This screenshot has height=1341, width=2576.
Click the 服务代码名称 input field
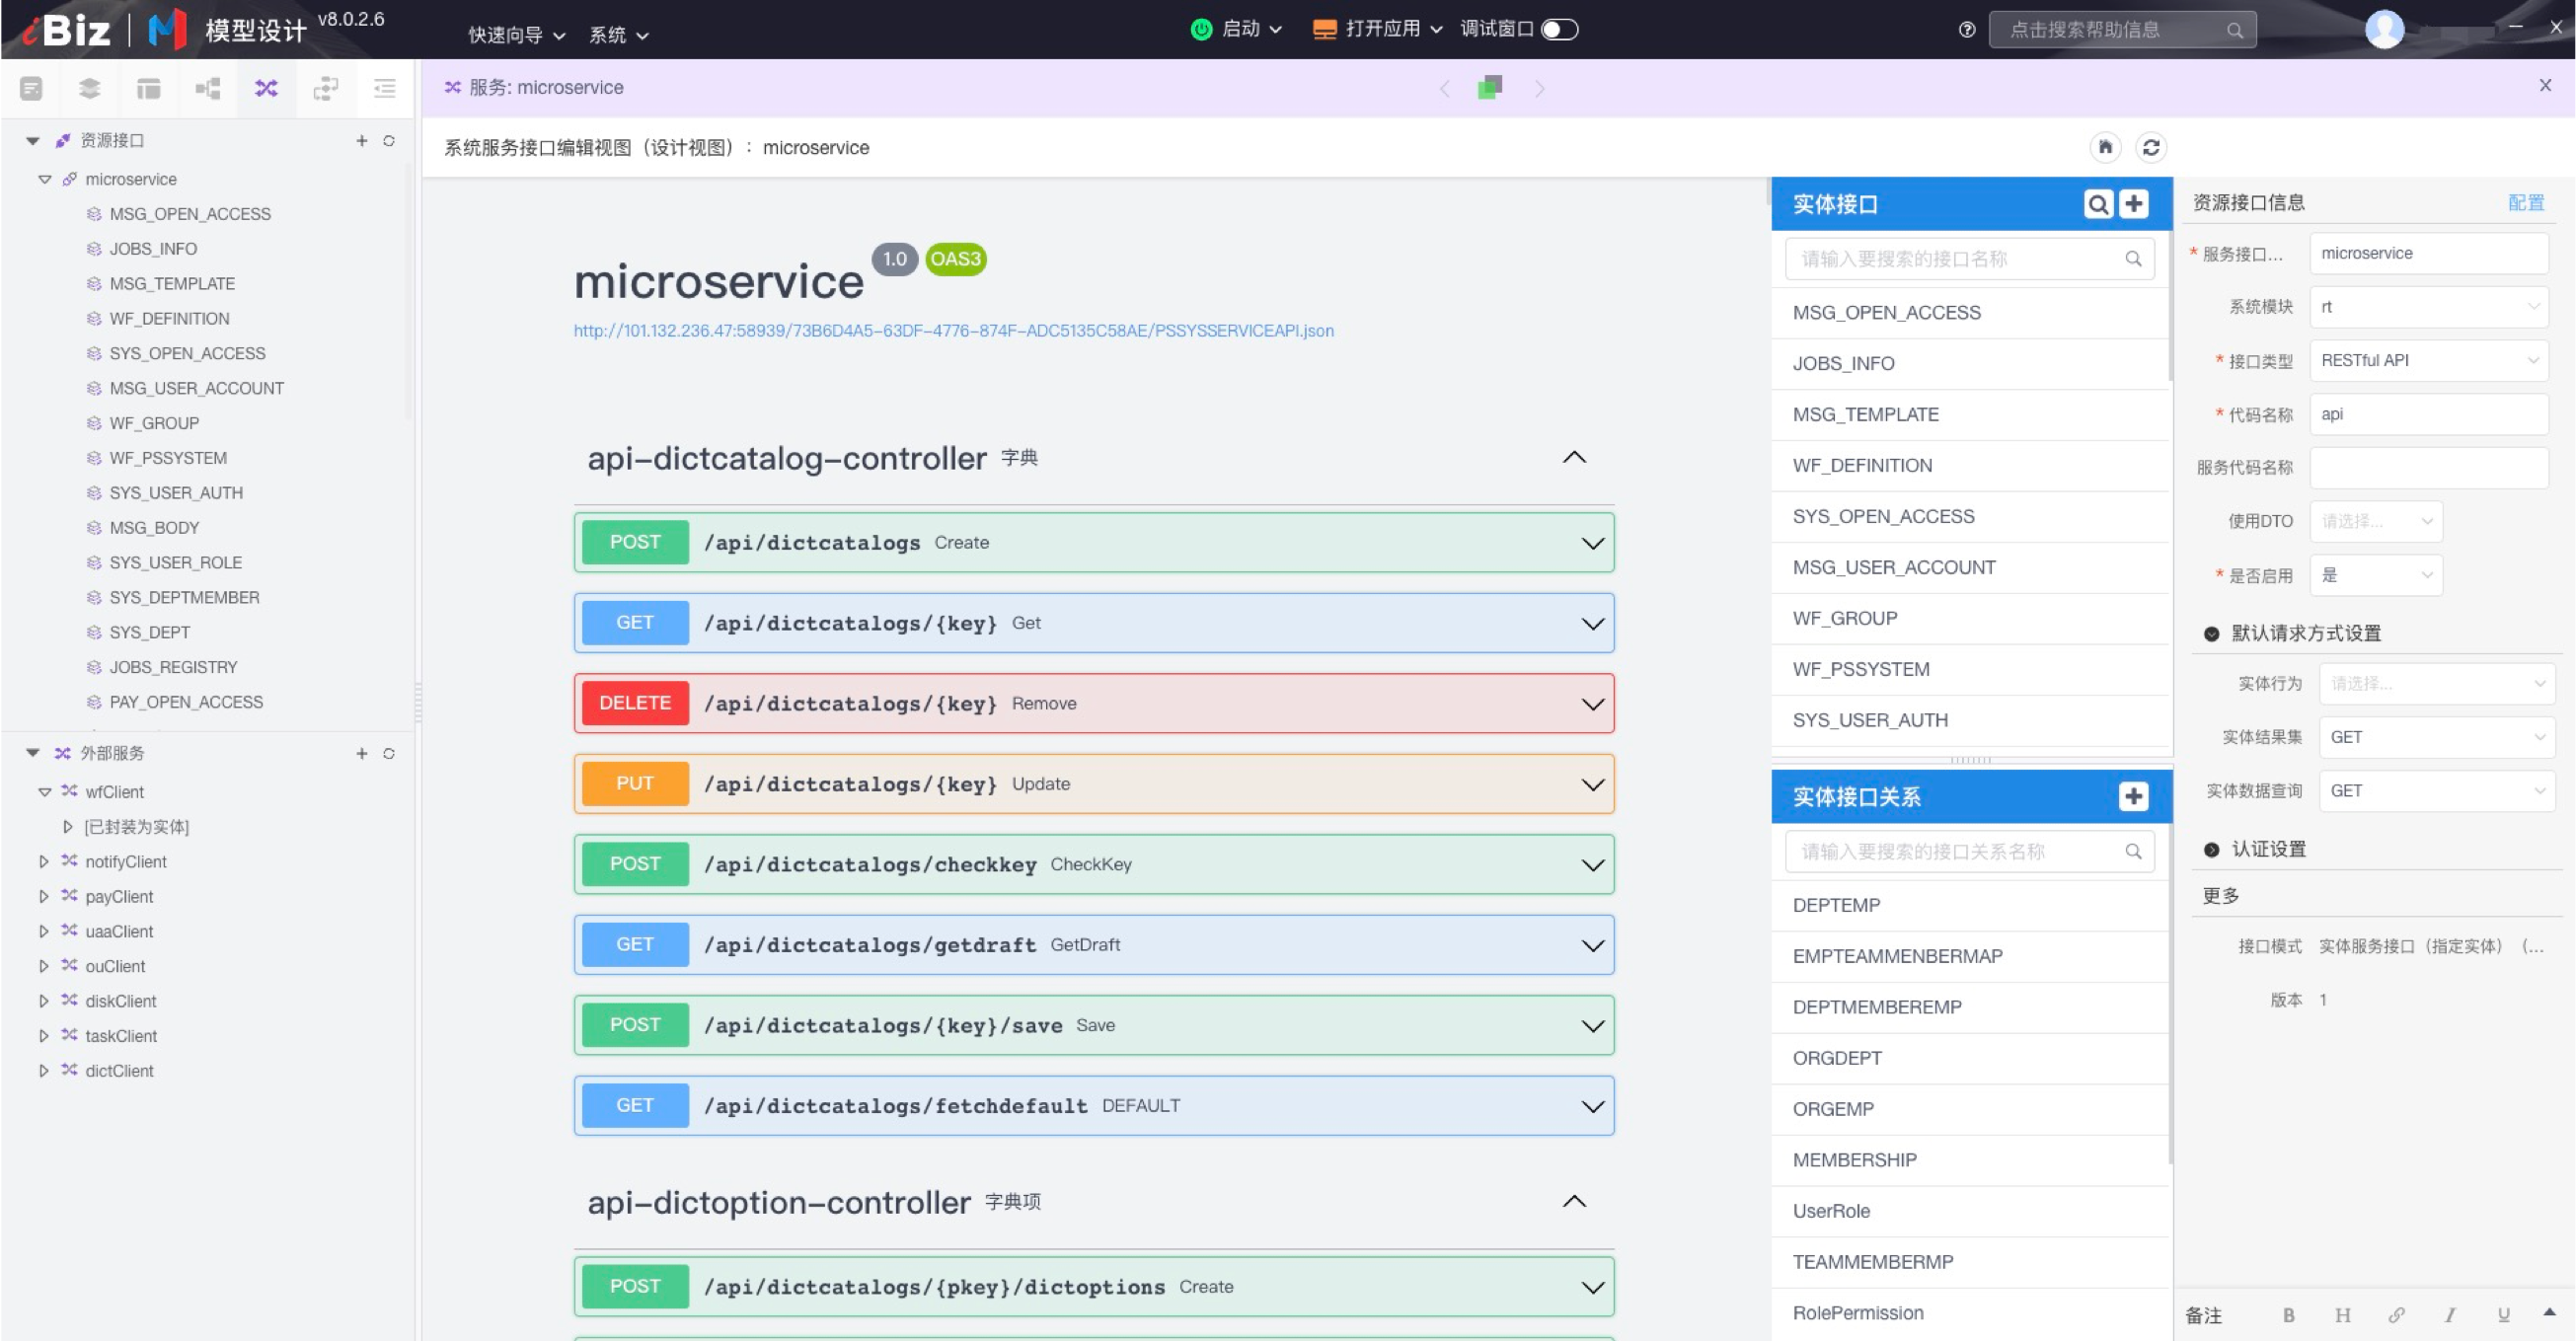click(2428, 468)
